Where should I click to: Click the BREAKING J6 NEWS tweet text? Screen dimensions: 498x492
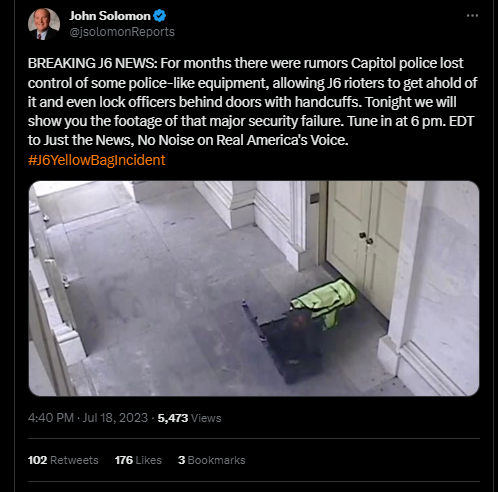tap(252, 102)
